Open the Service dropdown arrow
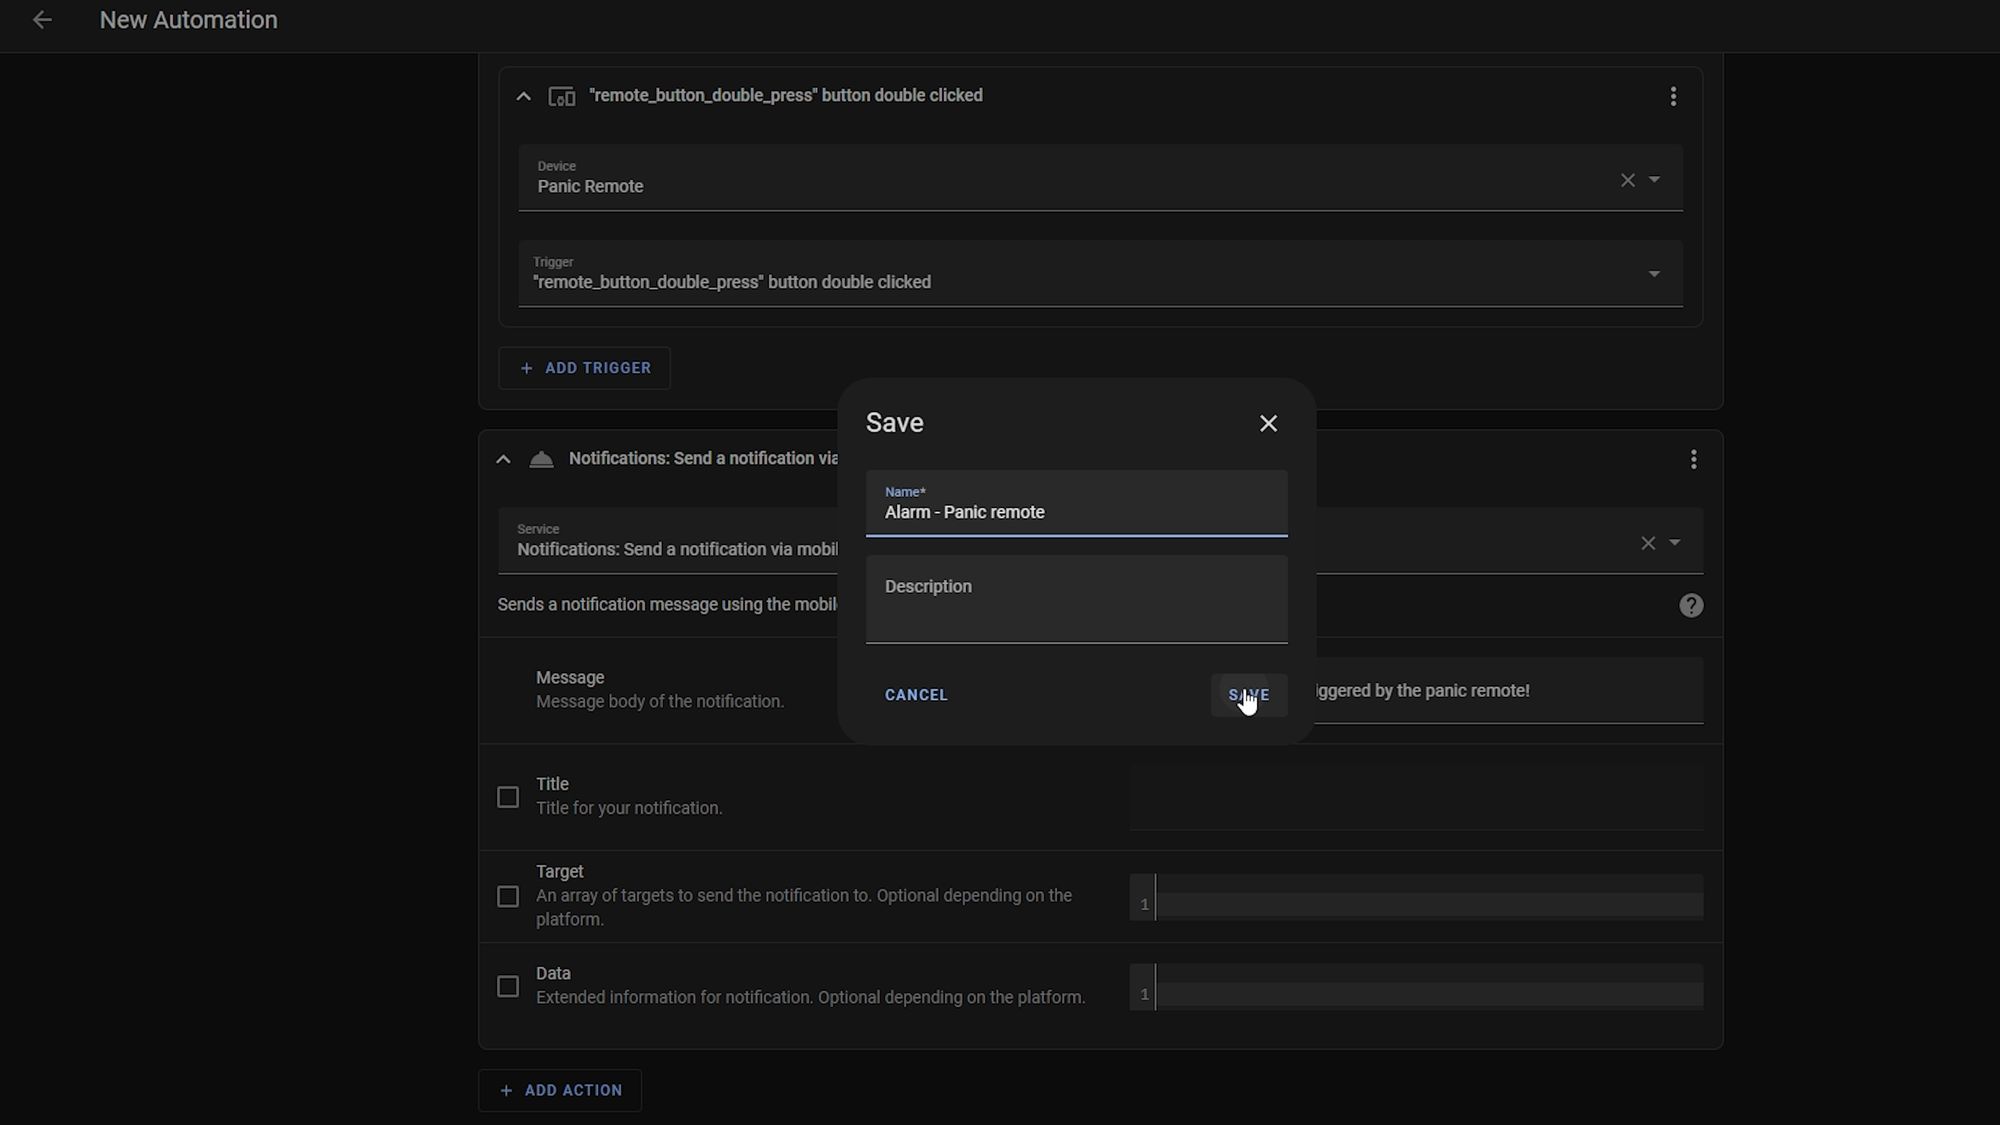 pos(1674,543)
